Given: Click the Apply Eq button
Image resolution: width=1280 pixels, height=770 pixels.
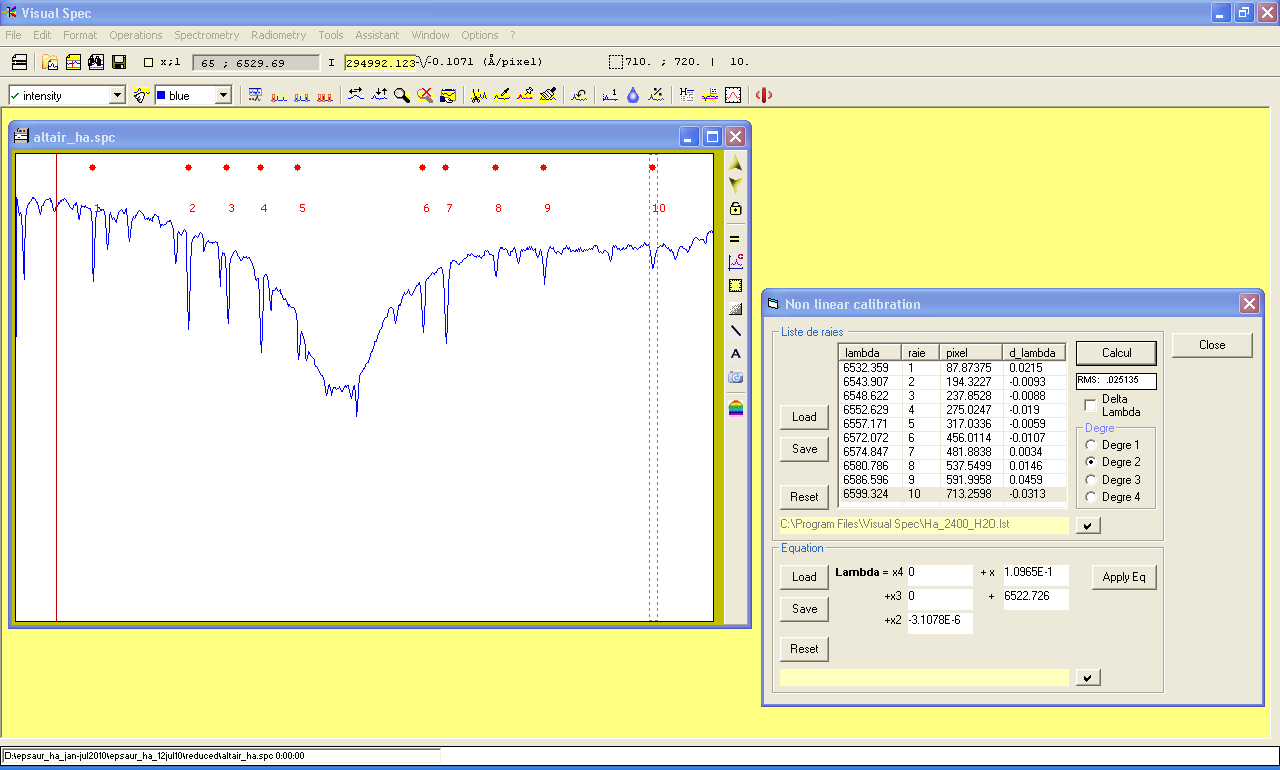Looking at the screenshot, I should coord(1123,577).
